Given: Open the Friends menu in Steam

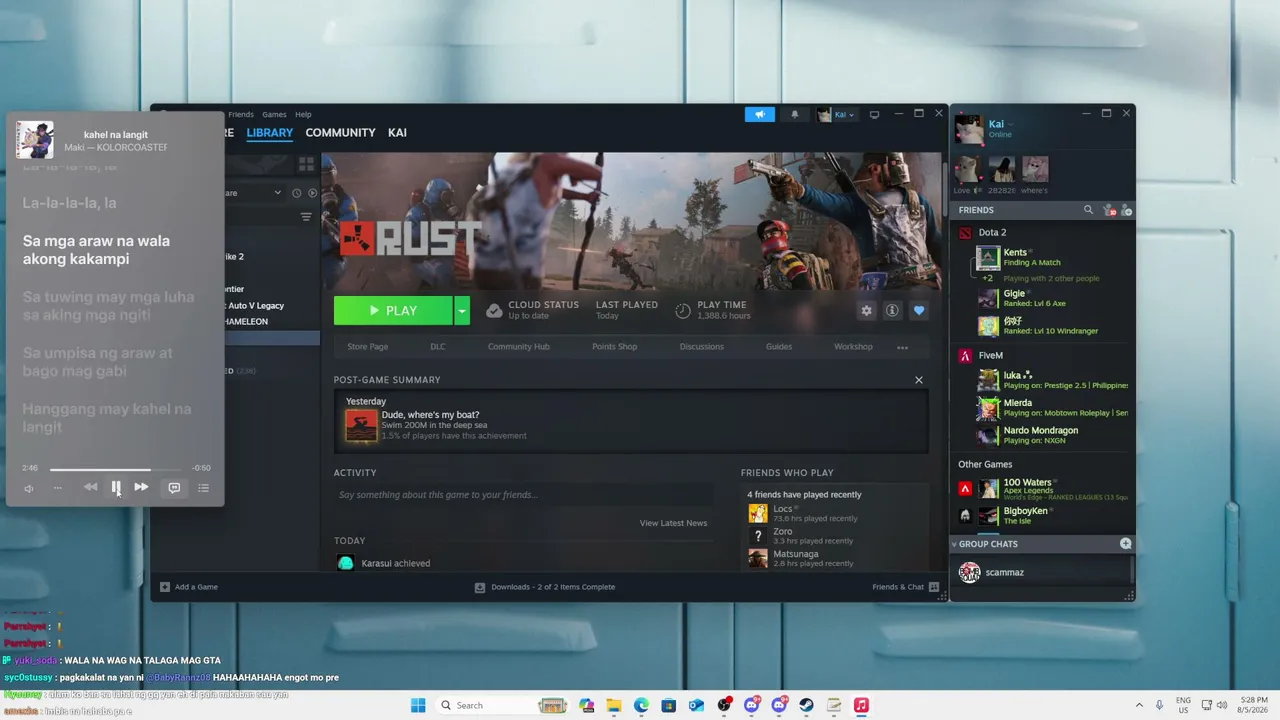Looking at the screenshot, I should click(x=241, y=114).
